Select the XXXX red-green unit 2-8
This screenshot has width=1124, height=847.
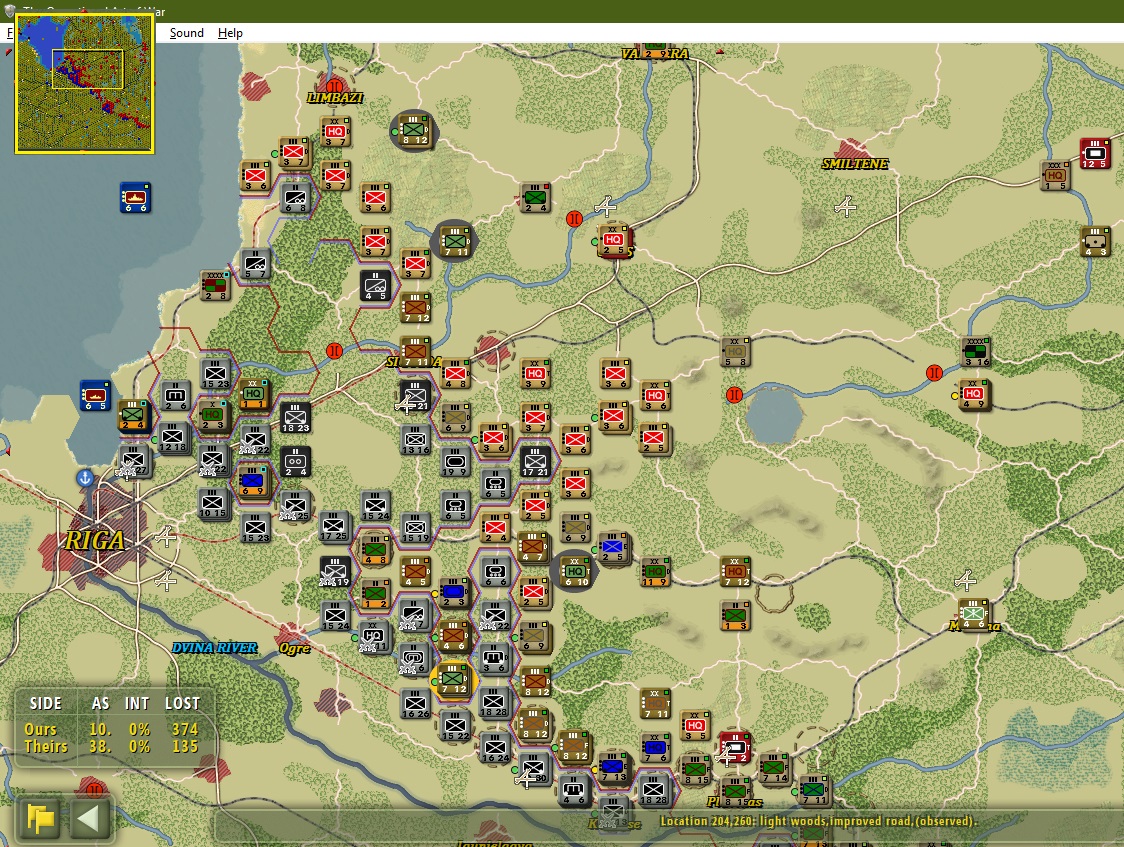click(215, 284)
